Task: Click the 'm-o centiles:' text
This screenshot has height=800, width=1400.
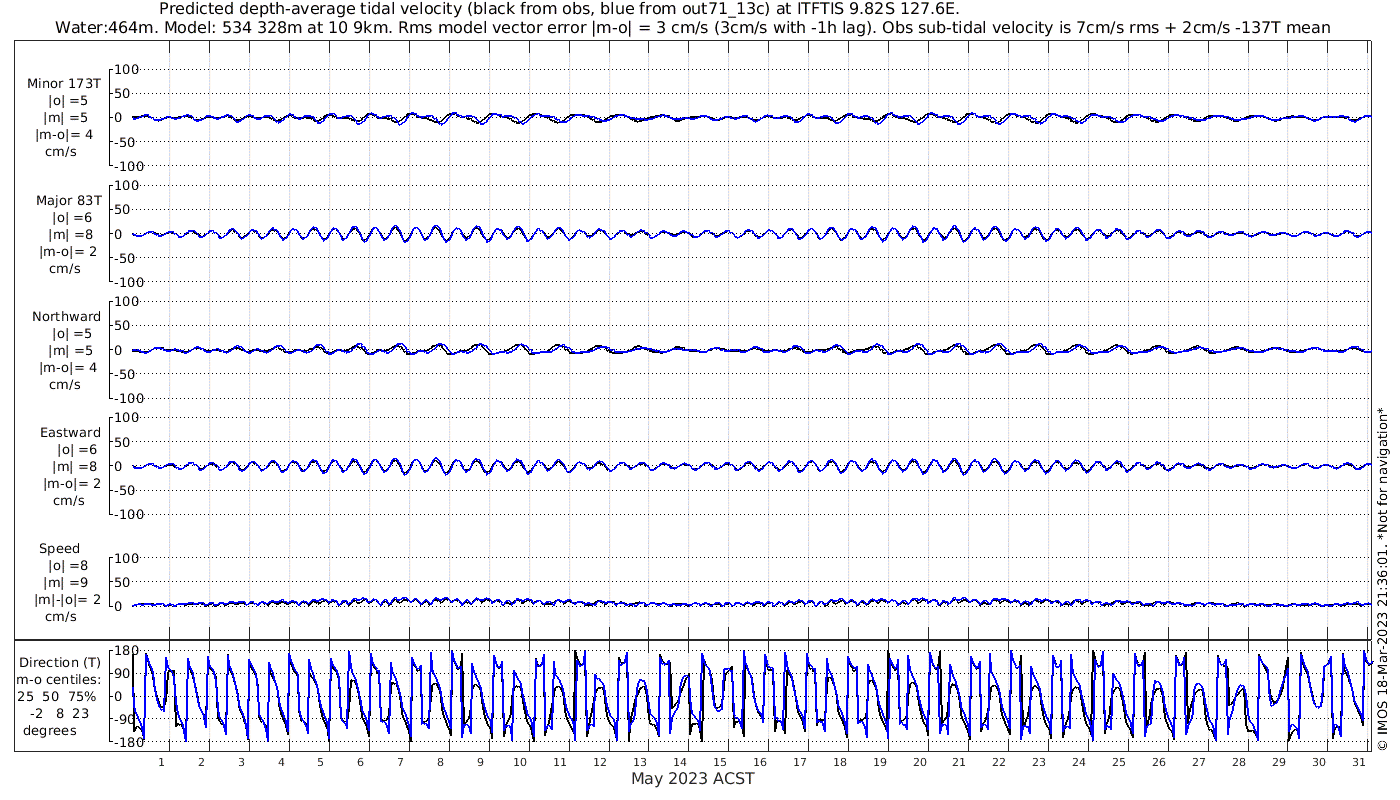Action: pos(58,680)
